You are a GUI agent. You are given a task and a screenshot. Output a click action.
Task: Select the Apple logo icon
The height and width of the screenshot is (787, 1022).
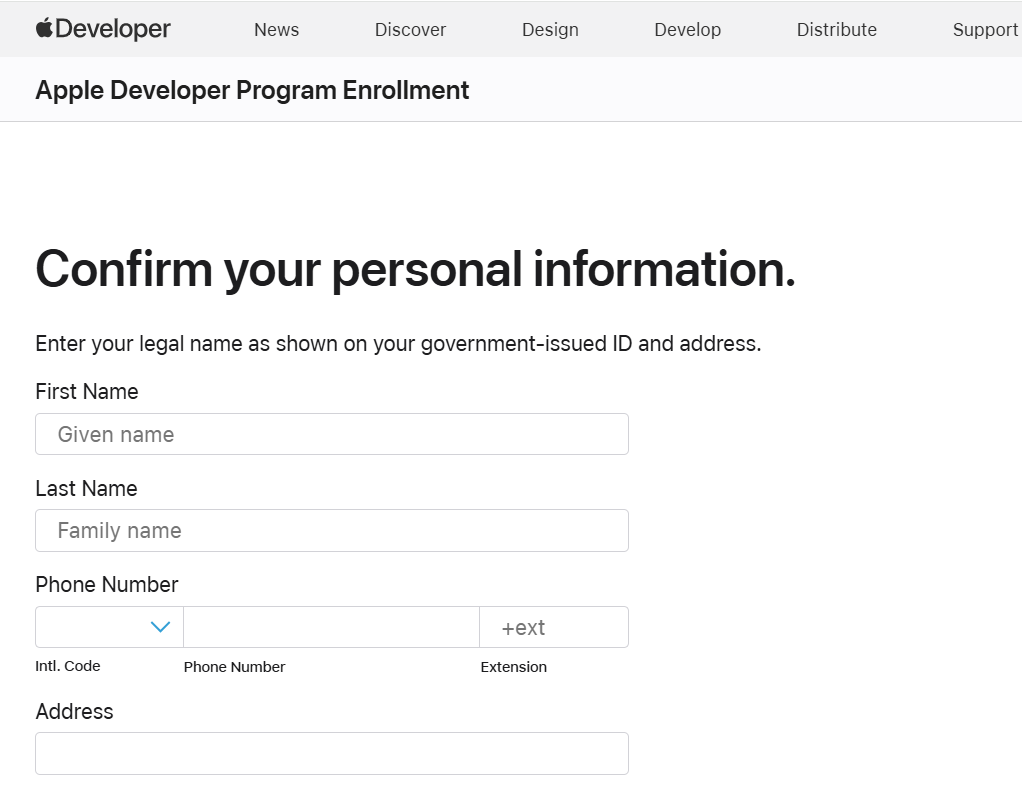click(x=42, y=29)
